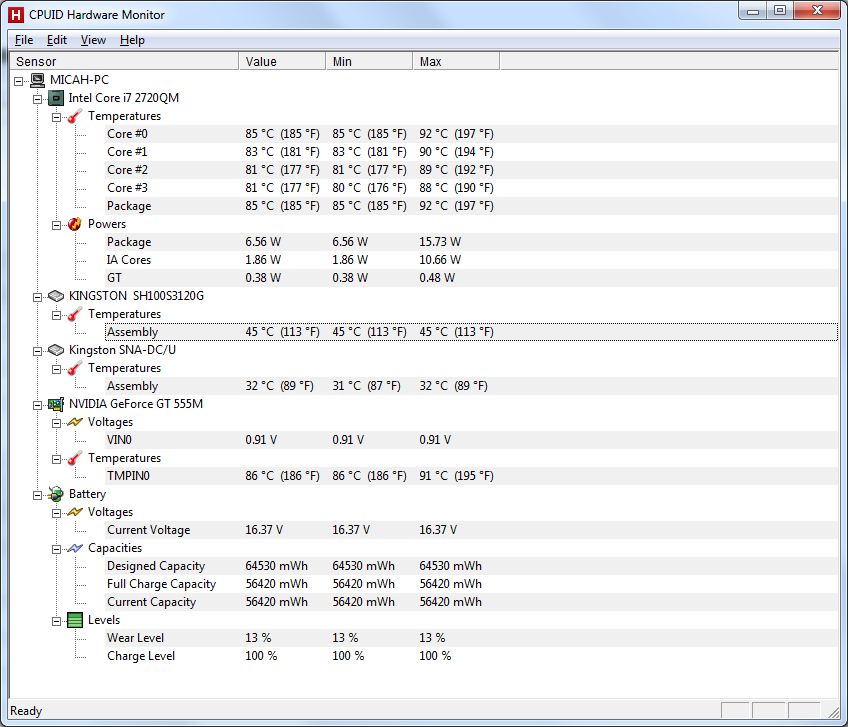Open the Edit menu
The width and height of the screenshot is (848, 727).
tap(57, 40)
